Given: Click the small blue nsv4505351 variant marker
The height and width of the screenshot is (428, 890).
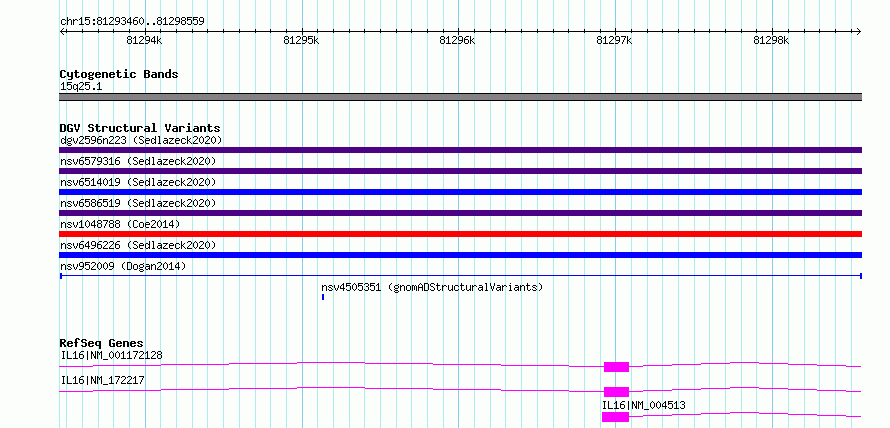Looking at the screenshot, I should click(322, 297).
